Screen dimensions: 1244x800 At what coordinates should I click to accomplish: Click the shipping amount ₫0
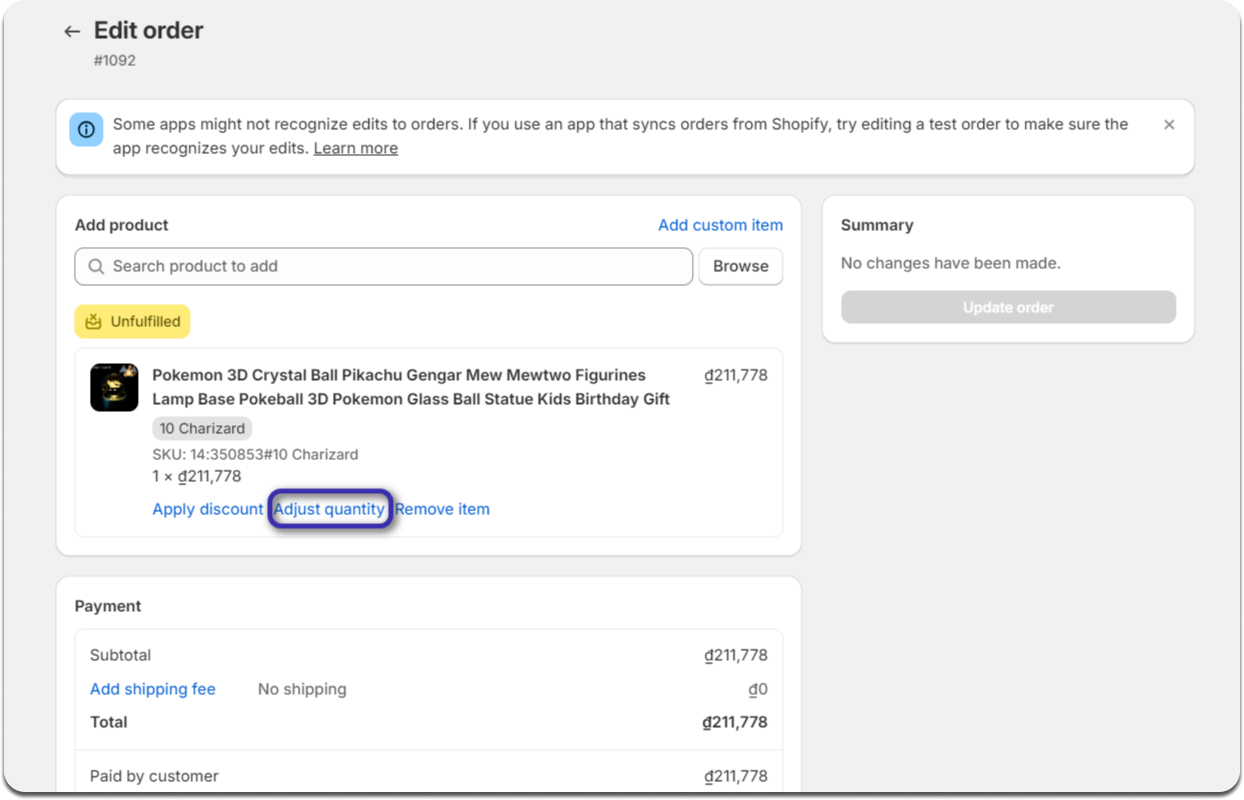point(758,690)
